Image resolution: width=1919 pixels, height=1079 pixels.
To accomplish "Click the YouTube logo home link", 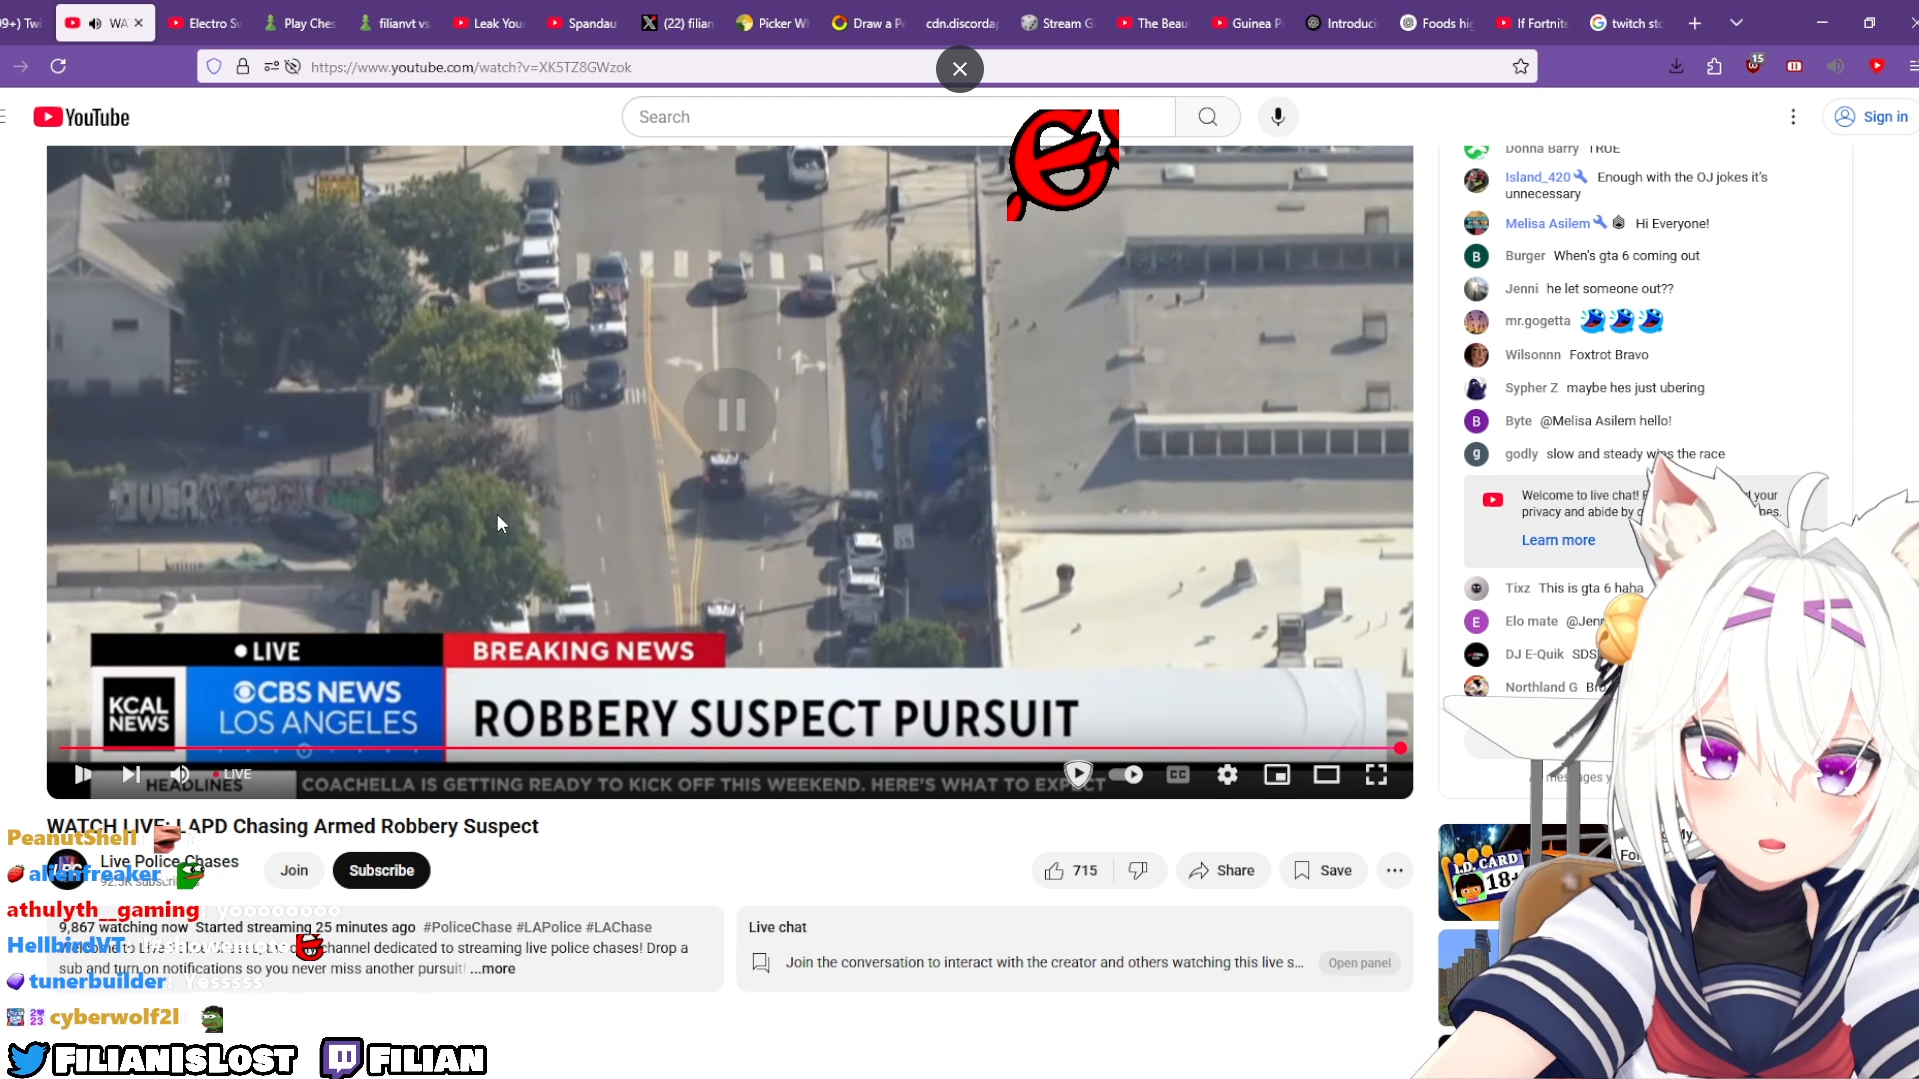I will 81,117.
